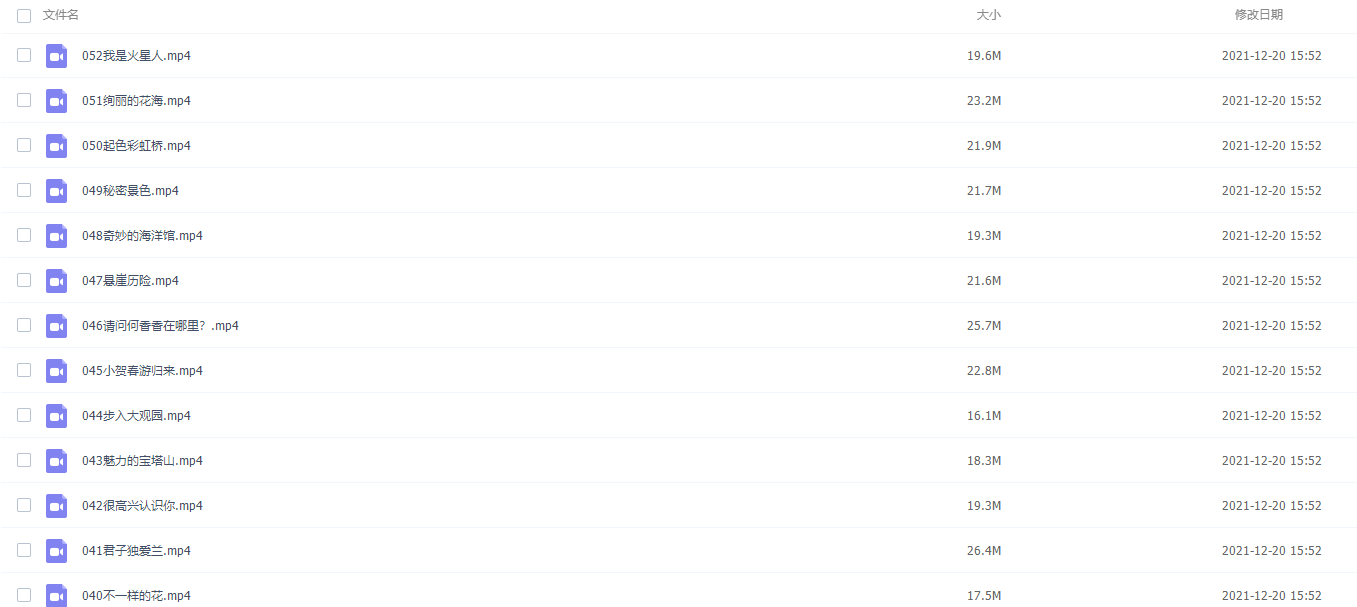This screenshot has height=607, width=1357.
Task: Sort the list by 大小 column
Action: (988, 15)
